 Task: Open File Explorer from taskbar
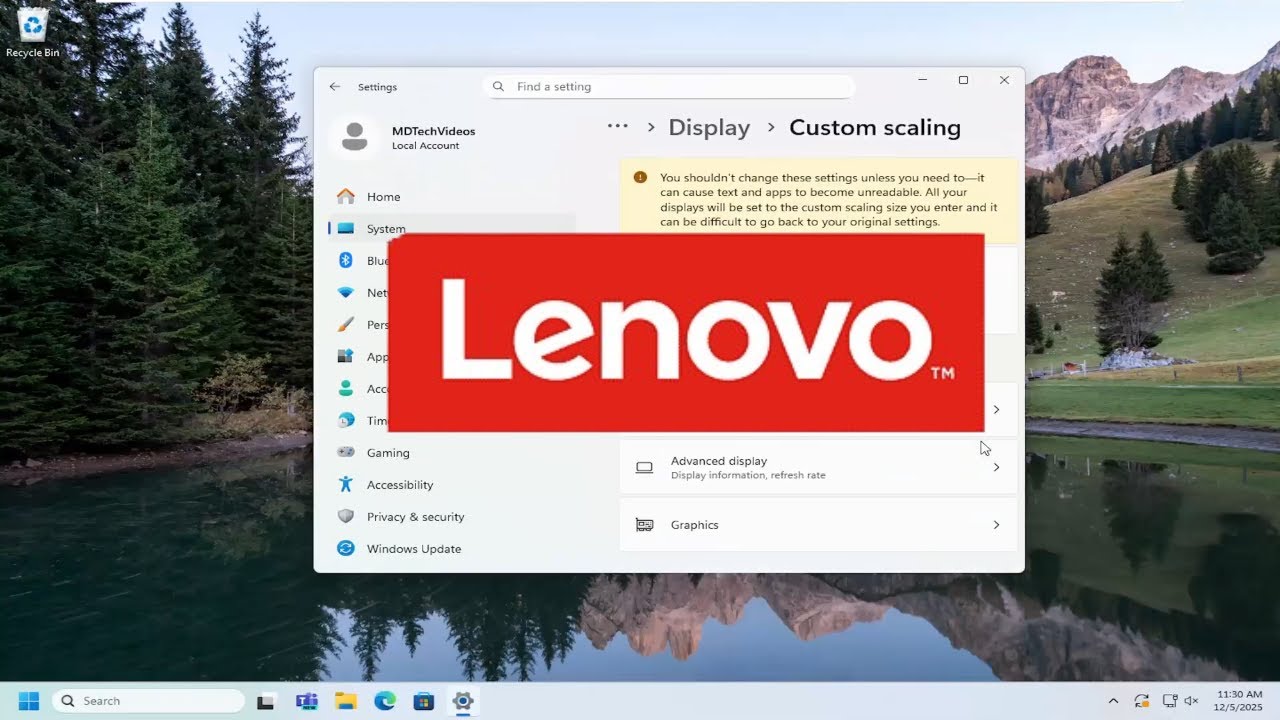point(346,701)
